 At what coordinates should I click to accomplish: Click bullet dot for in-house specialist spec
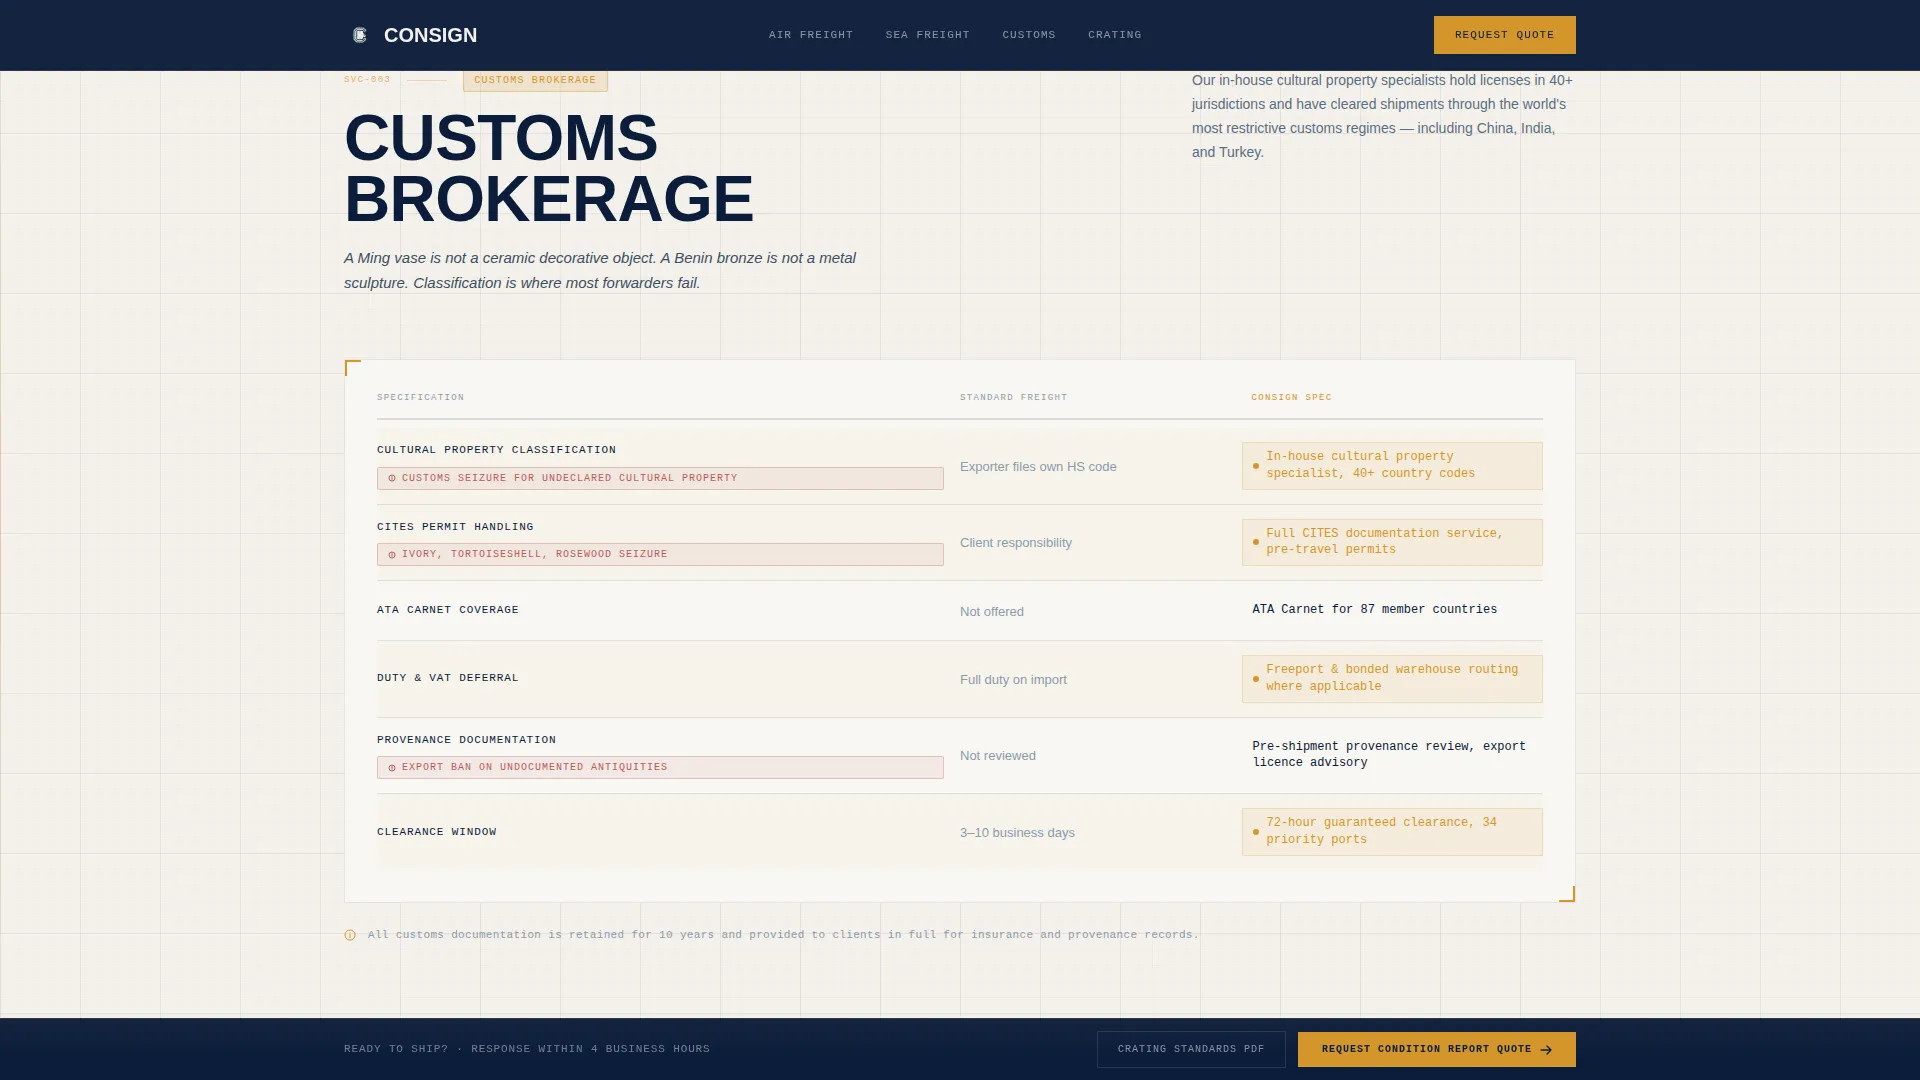click(x=1256, y=466)
